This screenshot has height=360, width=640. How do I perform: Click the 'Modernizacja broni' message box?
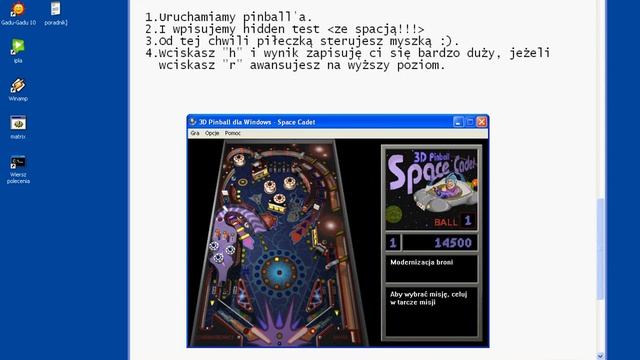coord(431,268)
